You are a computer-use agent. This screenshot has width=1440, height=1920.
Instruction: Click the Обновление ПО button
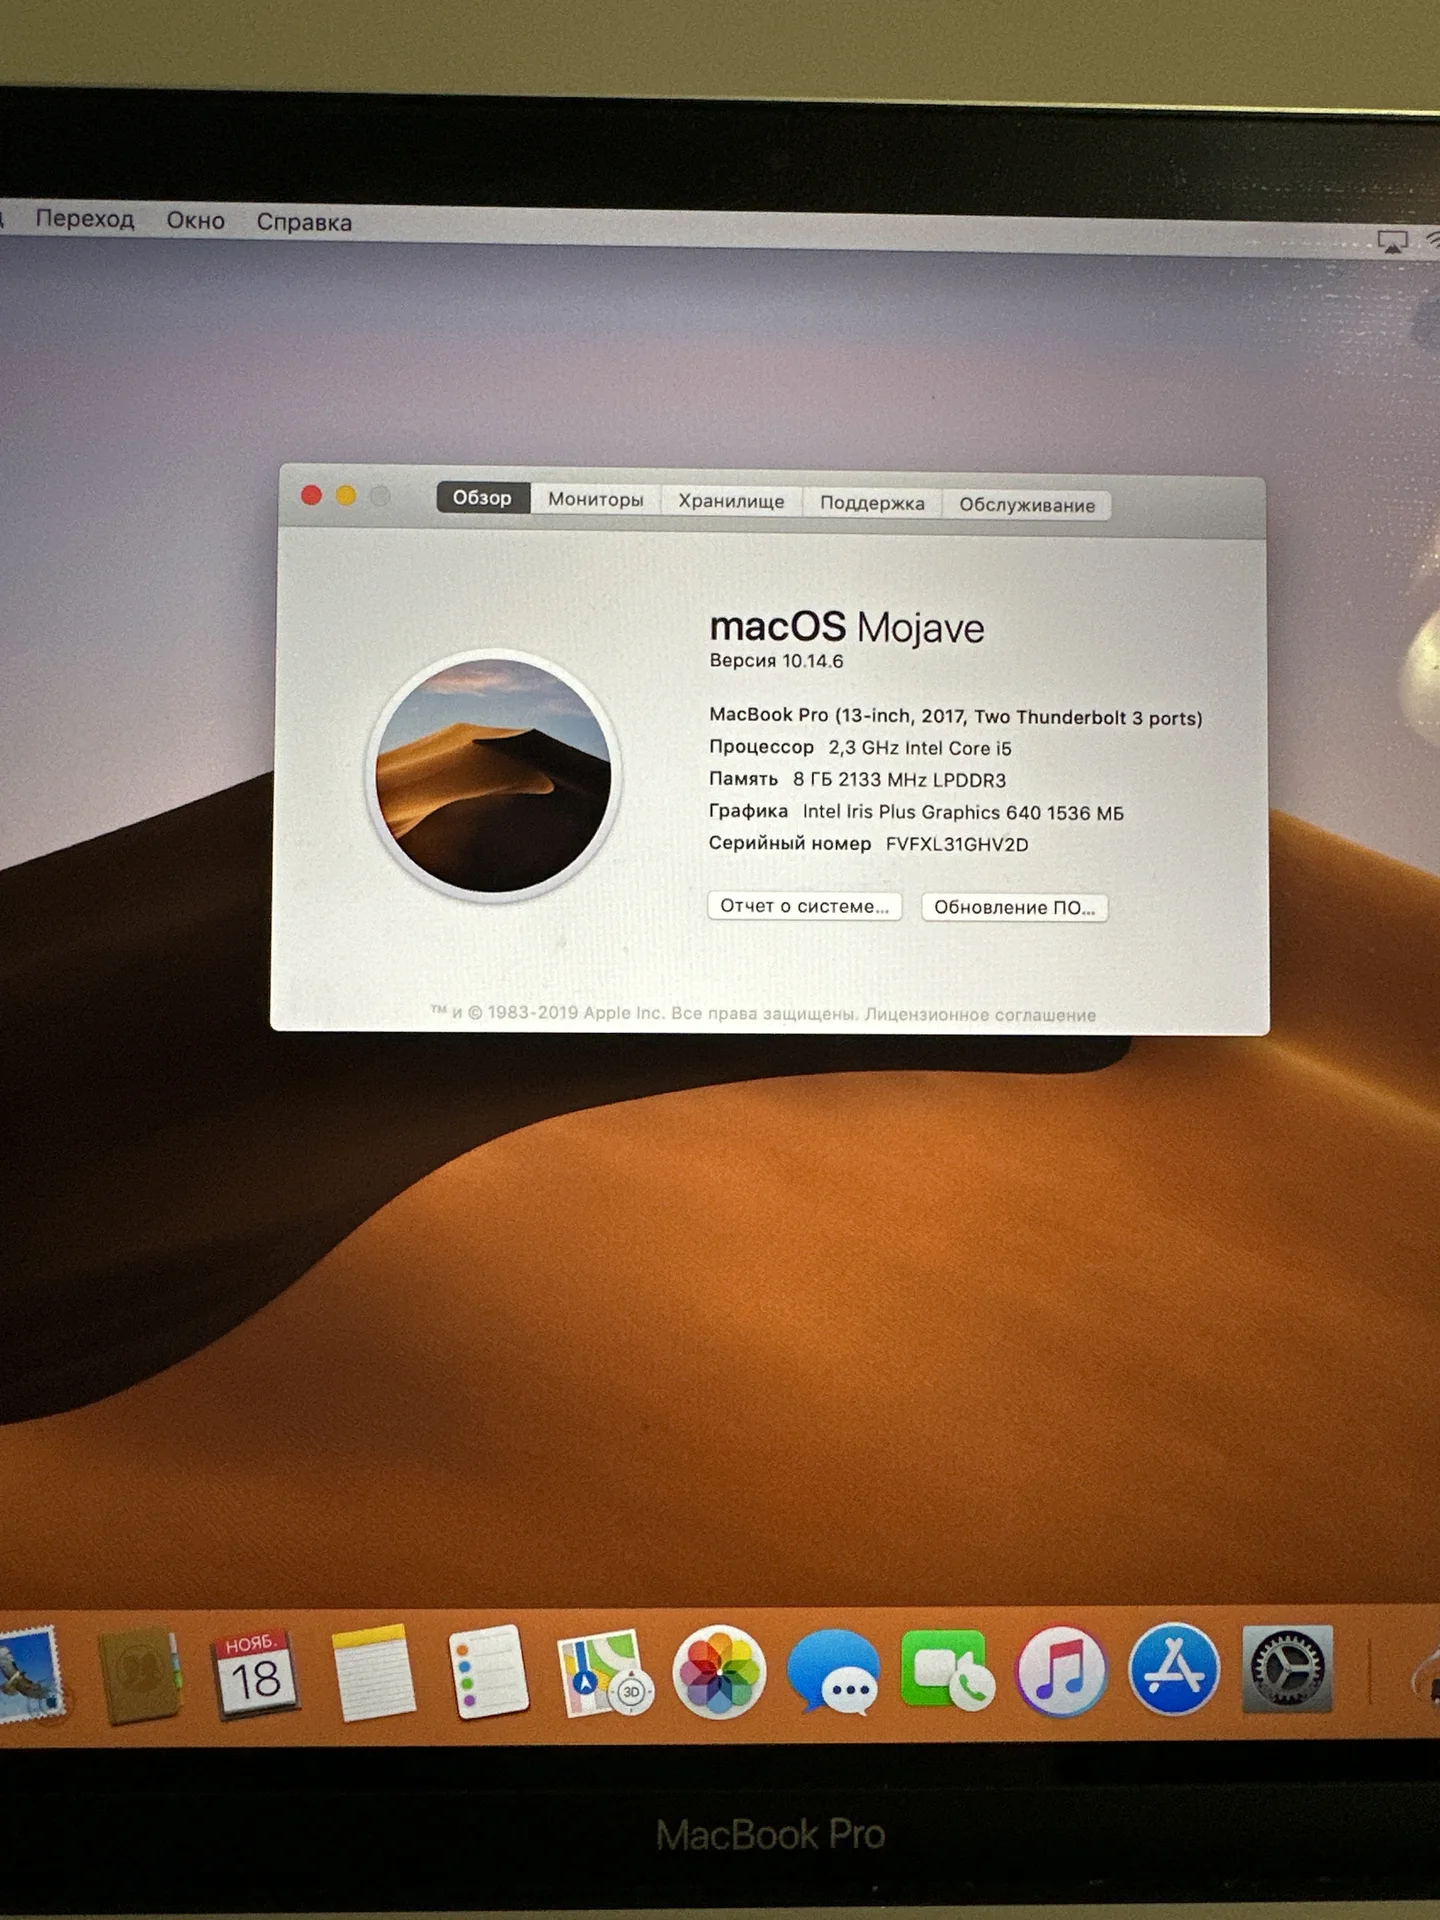click(x=1015, y=908)
